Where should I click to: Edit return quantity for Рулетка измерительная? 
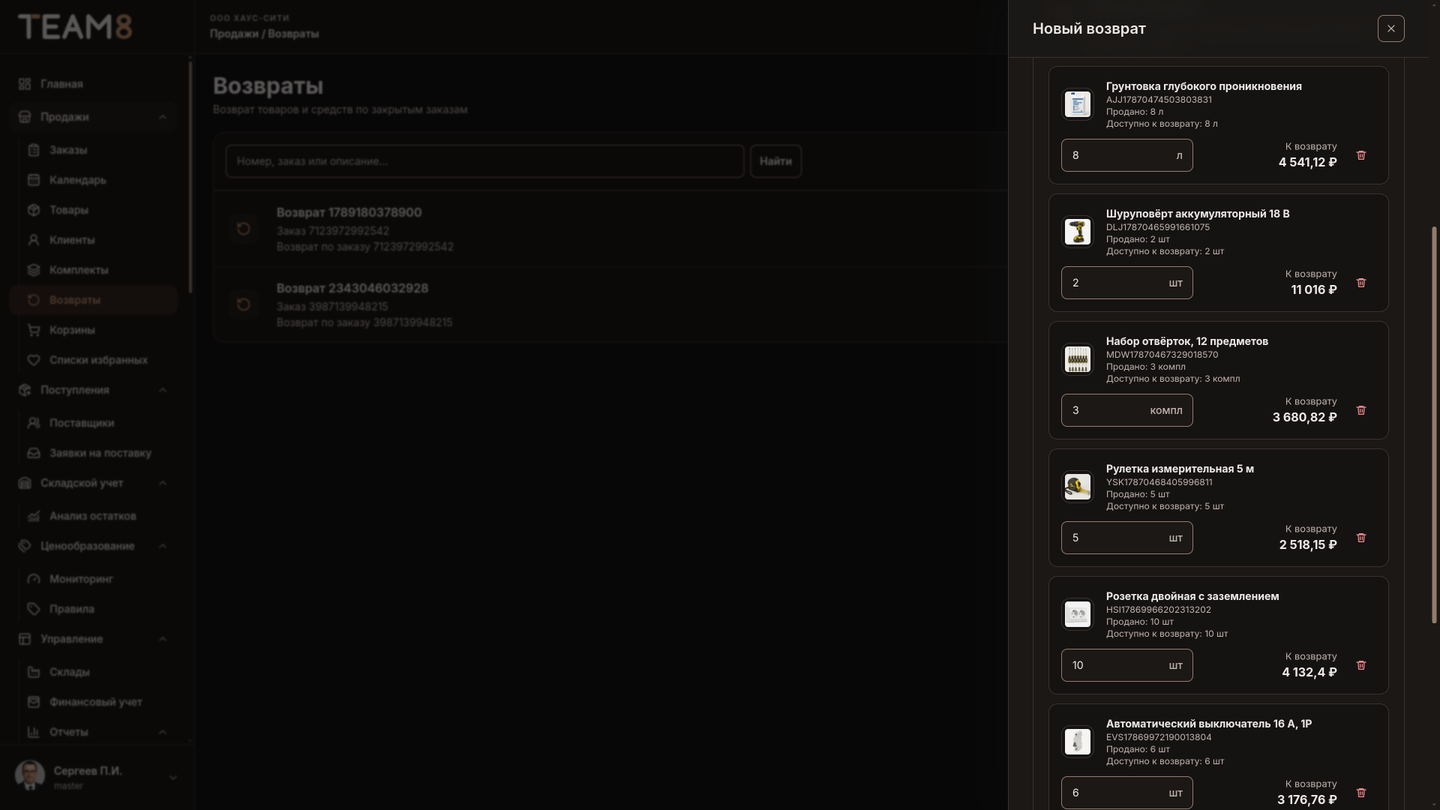1127,538
